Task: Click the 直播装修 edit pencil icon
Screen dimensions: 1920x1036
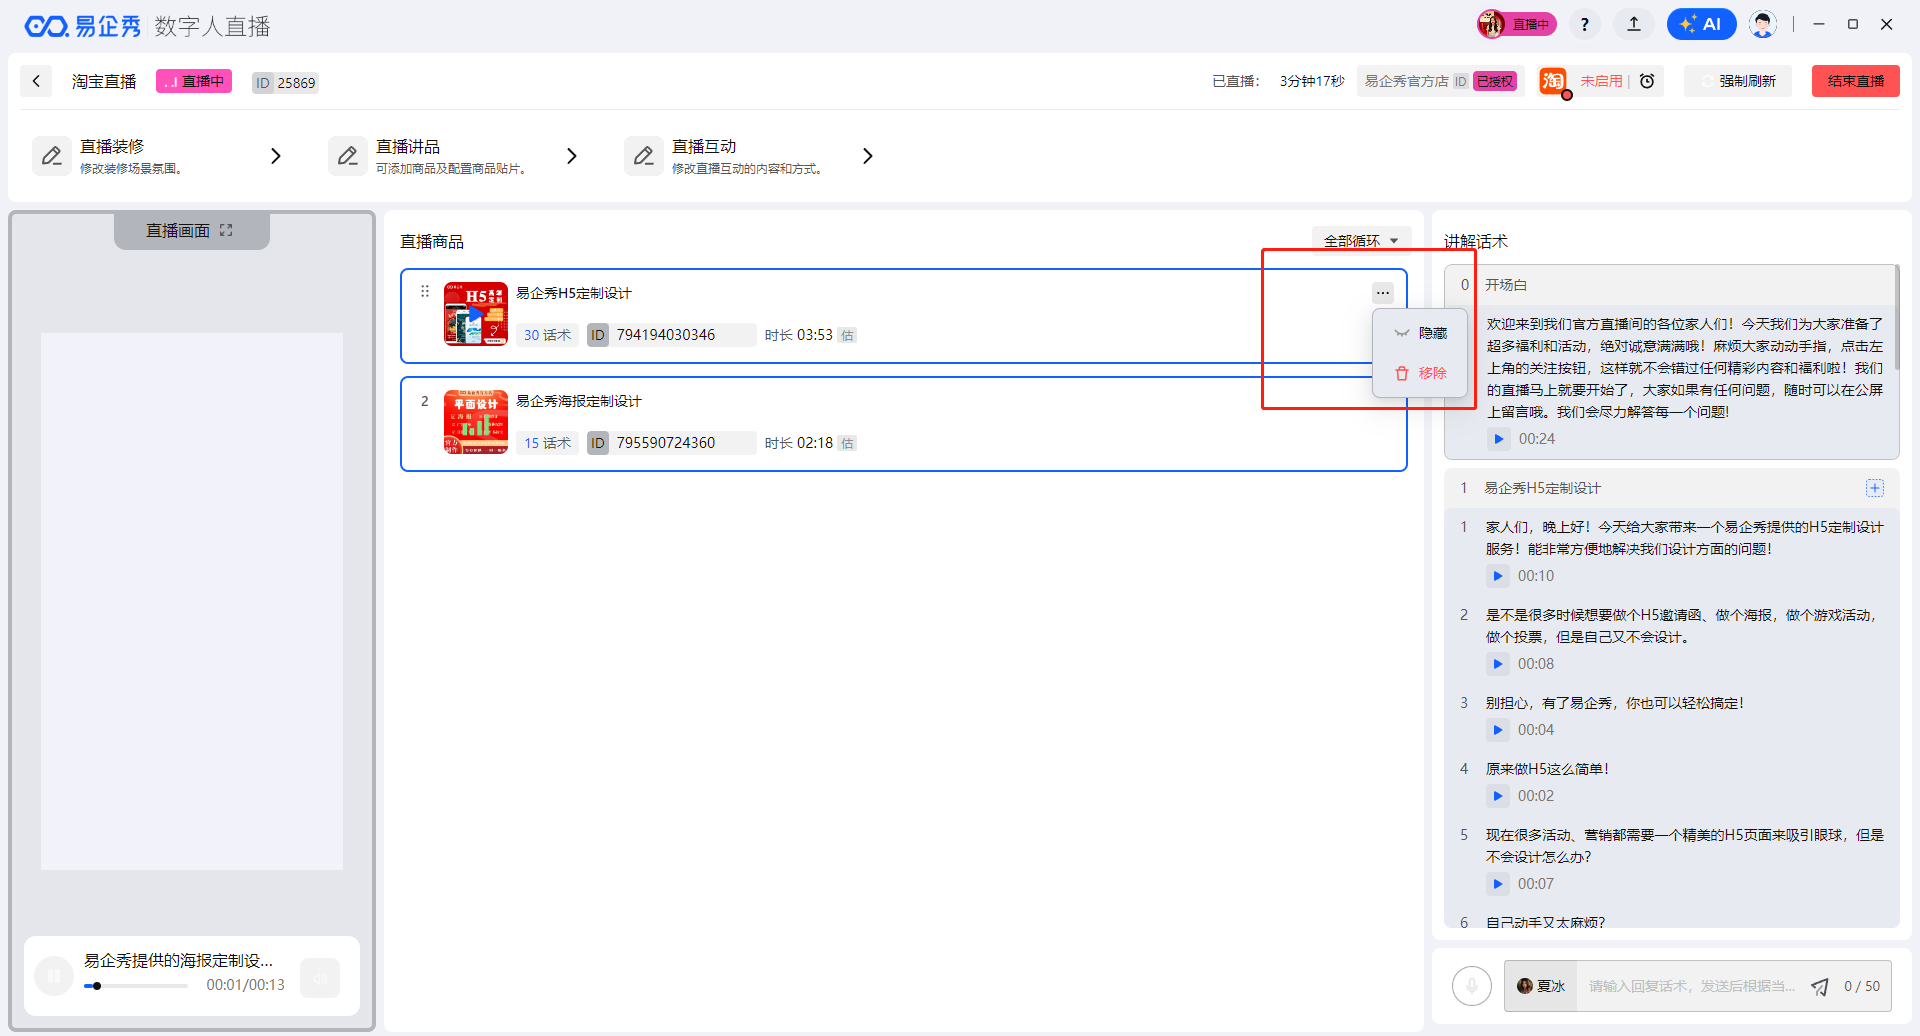Action: pos(52,156)
